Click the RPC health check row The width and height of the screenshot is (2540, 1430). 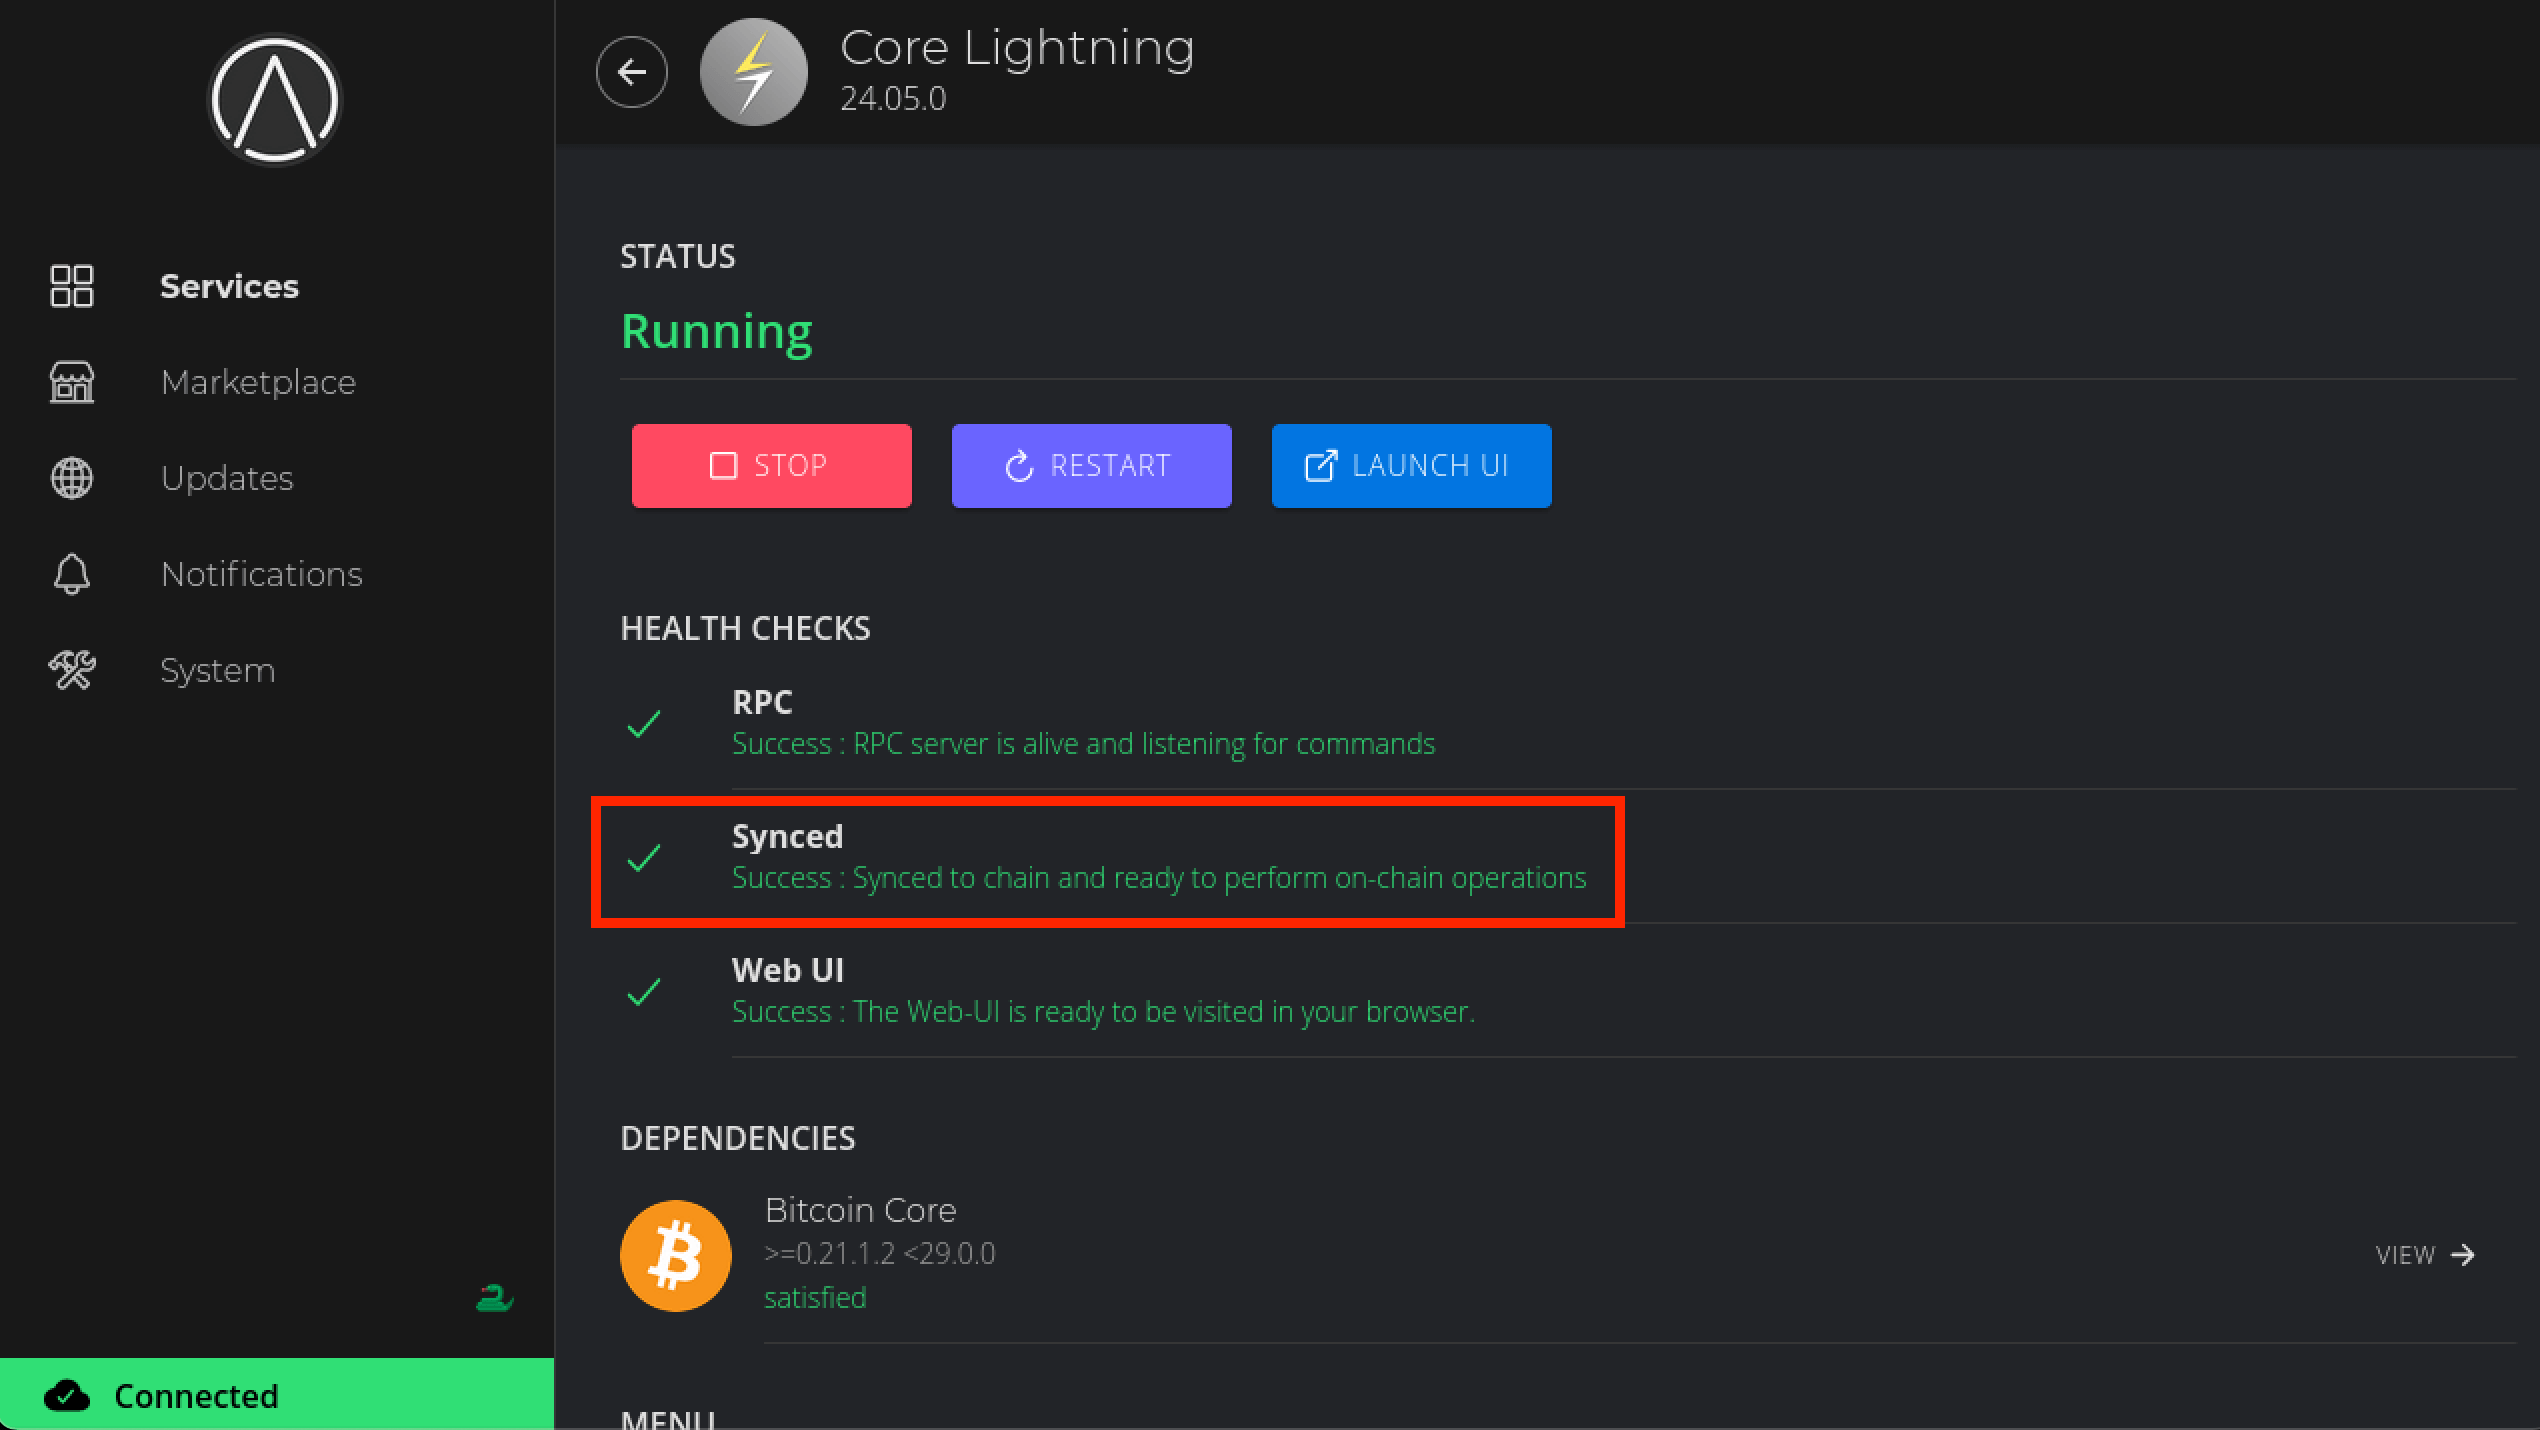[x=1082, y=723]
